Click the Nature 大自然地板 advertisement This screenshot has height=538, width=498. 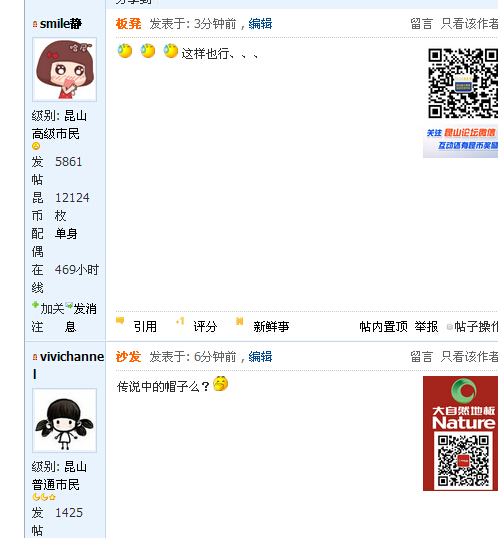[x=461, y=433]
